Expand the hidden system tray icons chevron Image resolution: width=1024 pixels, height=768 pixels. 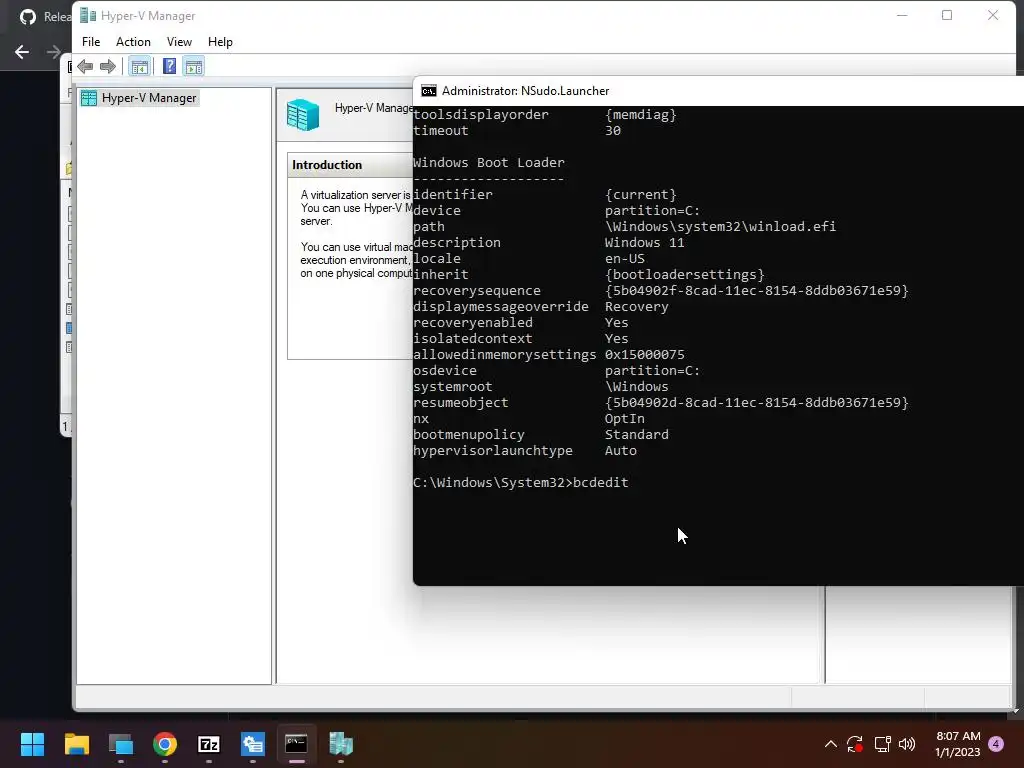(831, 744)
